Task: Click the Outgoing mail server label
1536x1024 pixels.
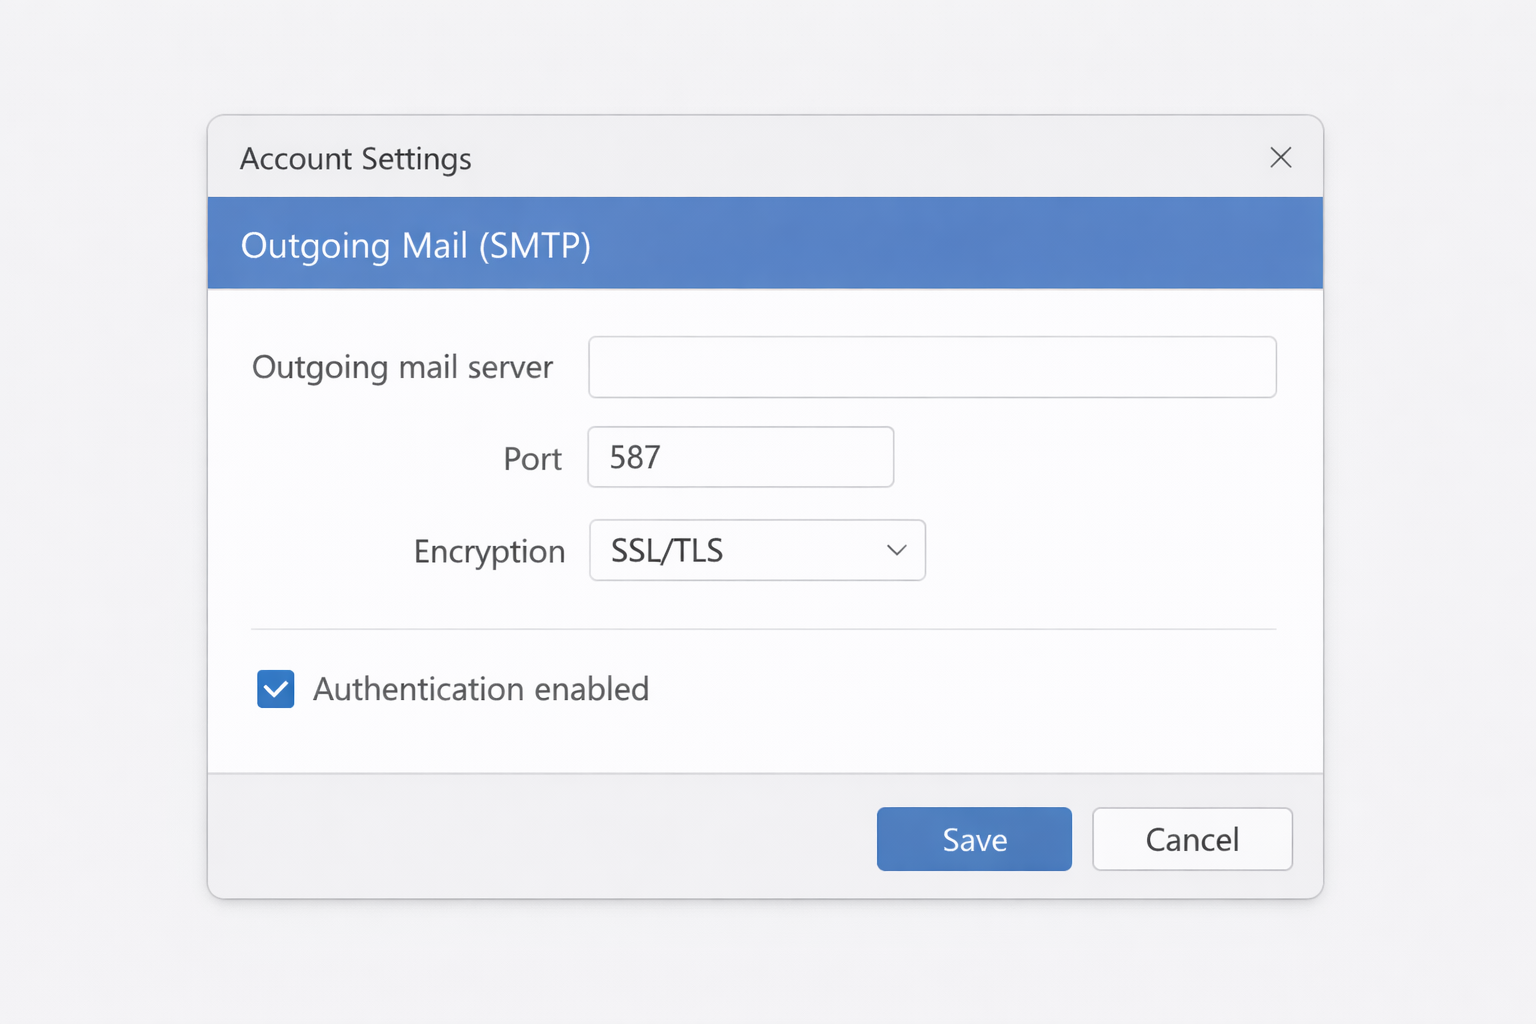Action: tap(402, 367)
